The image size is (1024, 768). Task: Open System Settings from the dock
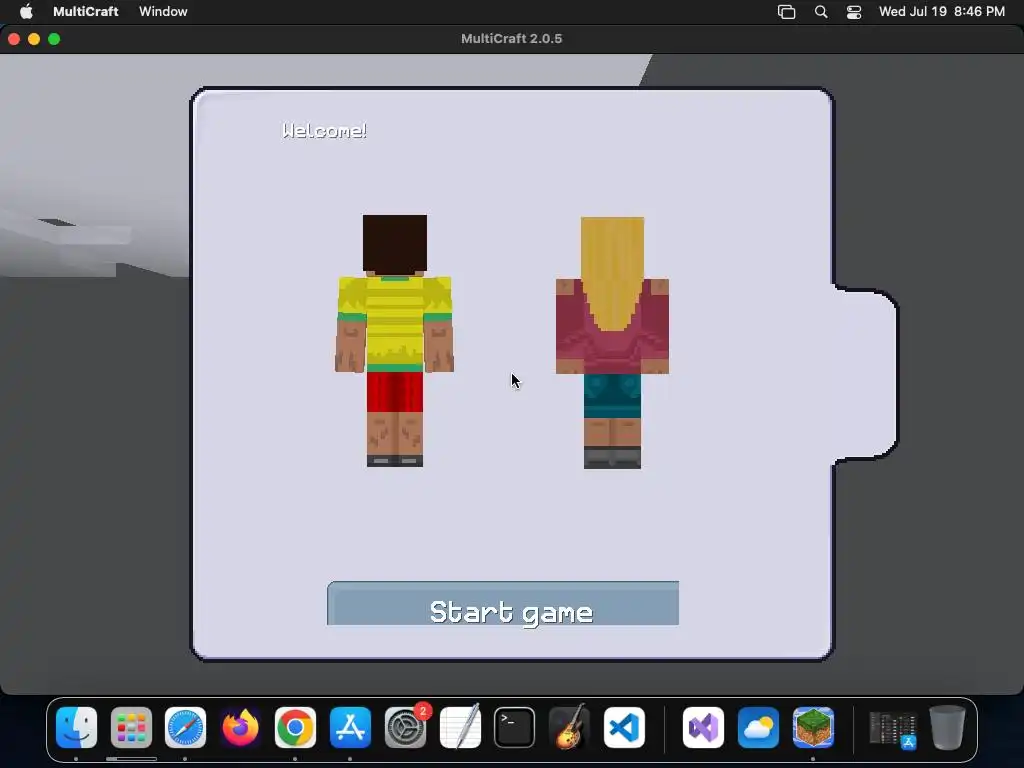[405, 728]
